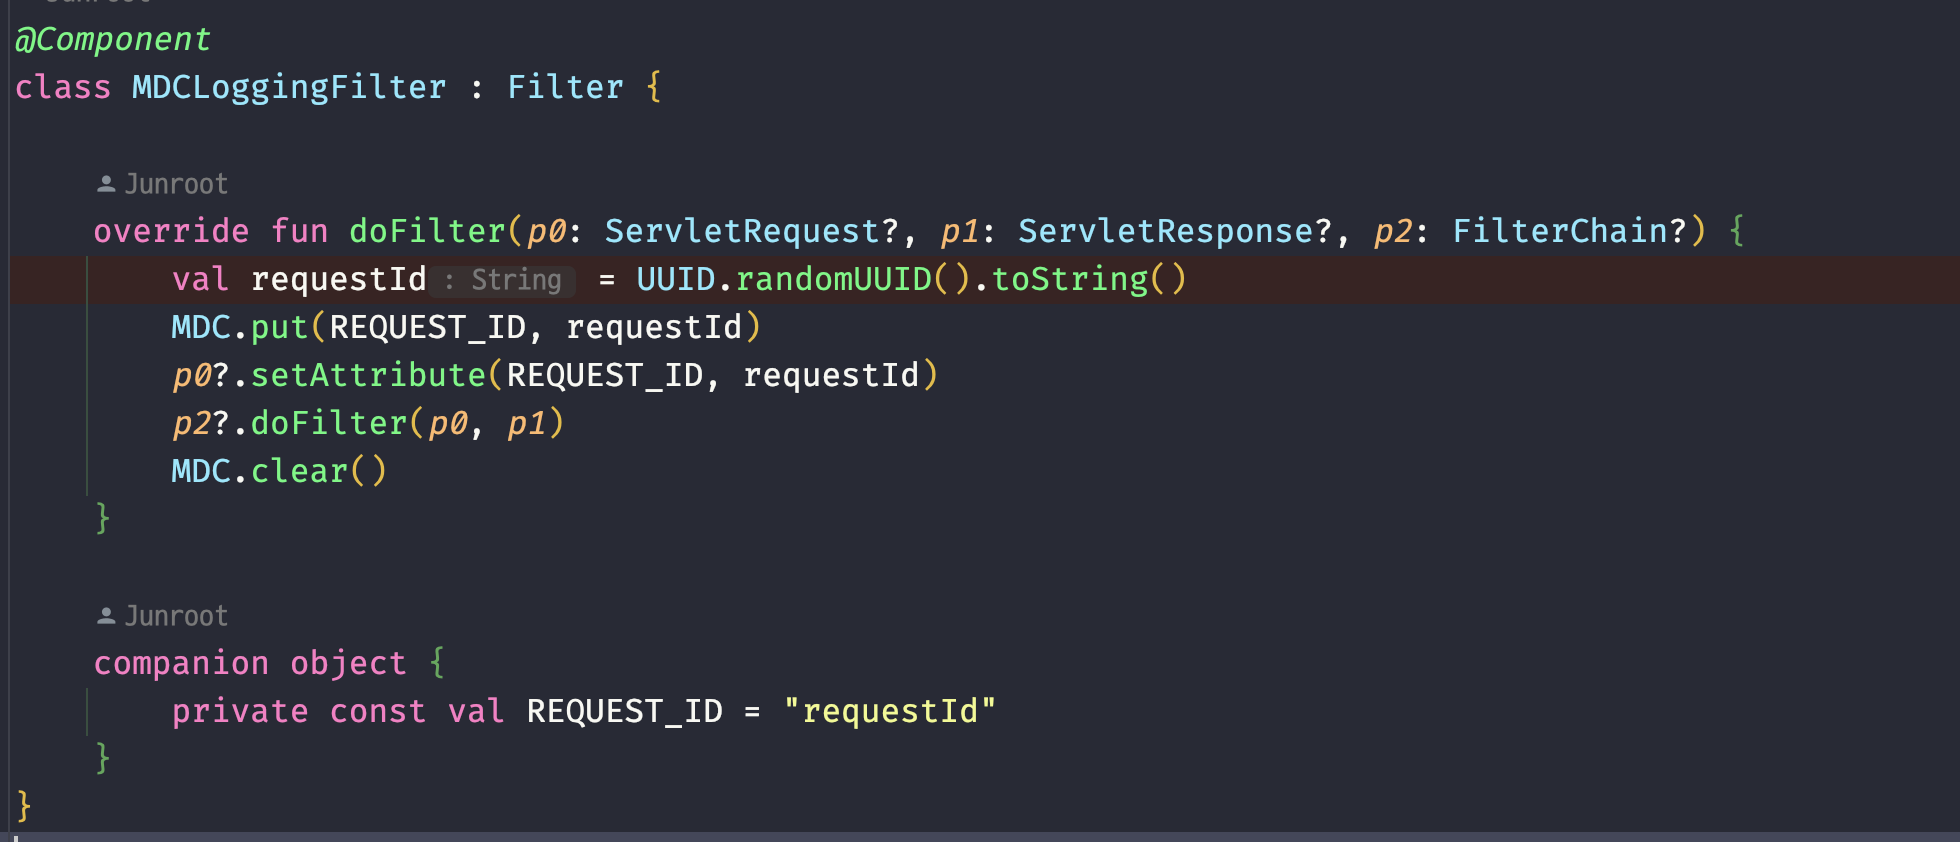Click the MDC.clear() call

pyautogui.click(x=279, y=471)
